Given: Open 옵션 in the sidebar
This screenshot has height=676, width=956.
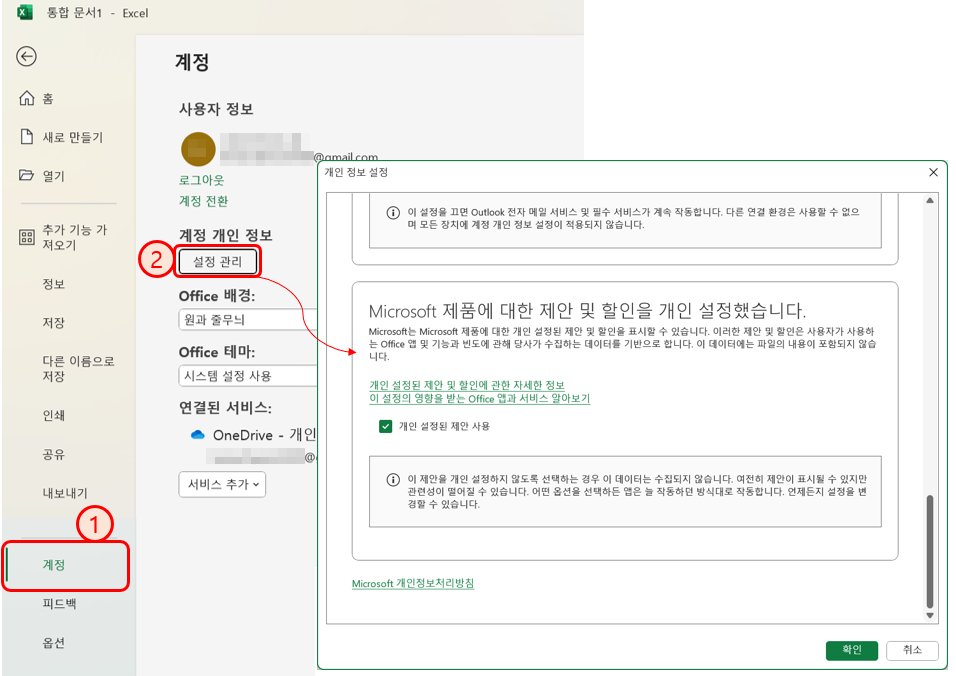Looking at the screenshot, I should pyautogui.click(x=54, y=642).
